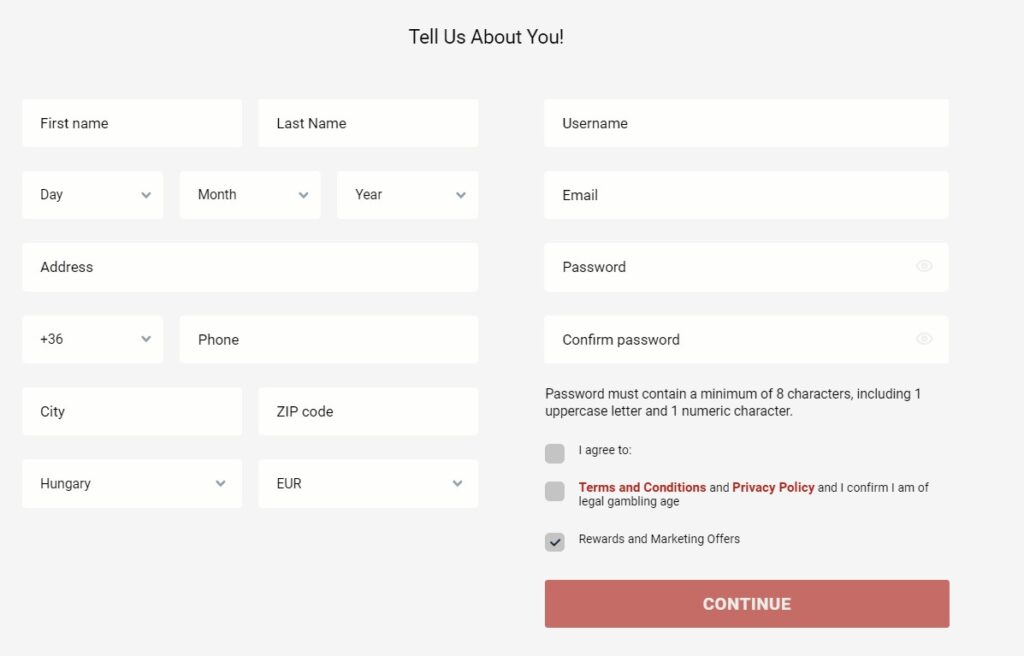
Task: Focus the First name field
Action: pos(132,123)
